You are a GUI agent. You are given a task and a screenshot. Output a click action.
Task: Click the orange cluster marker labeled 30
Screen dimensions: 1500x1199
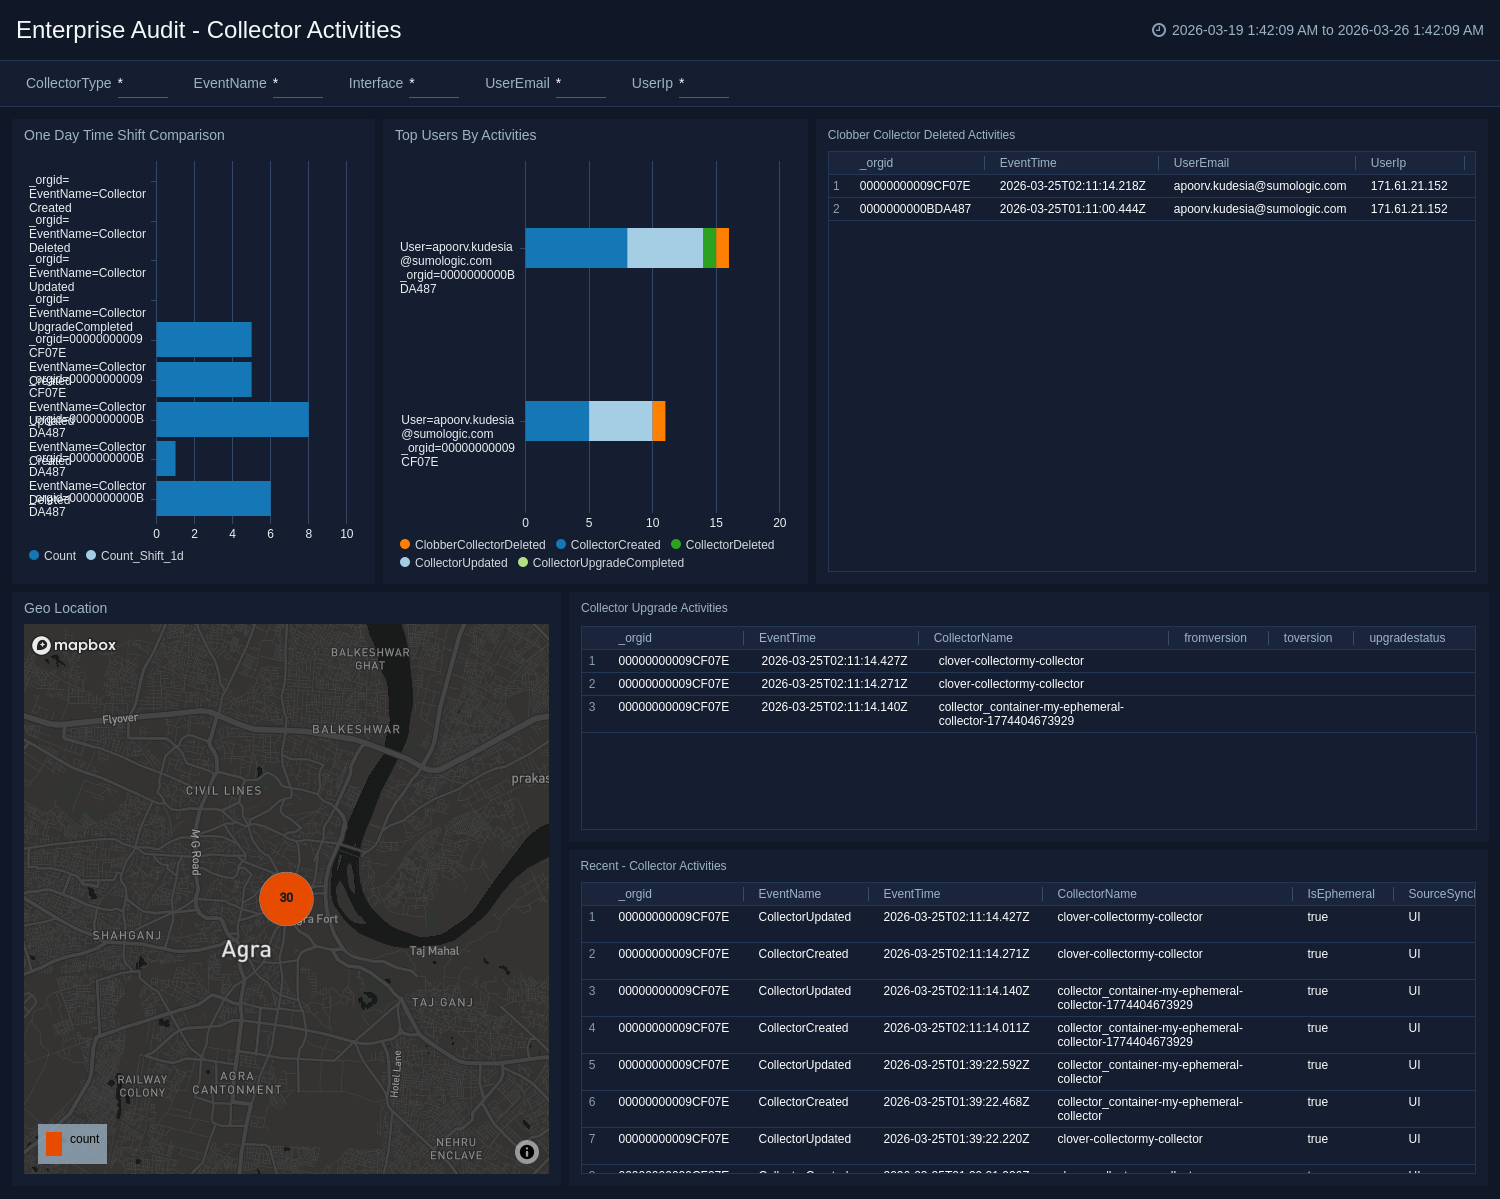click(286, 898)
